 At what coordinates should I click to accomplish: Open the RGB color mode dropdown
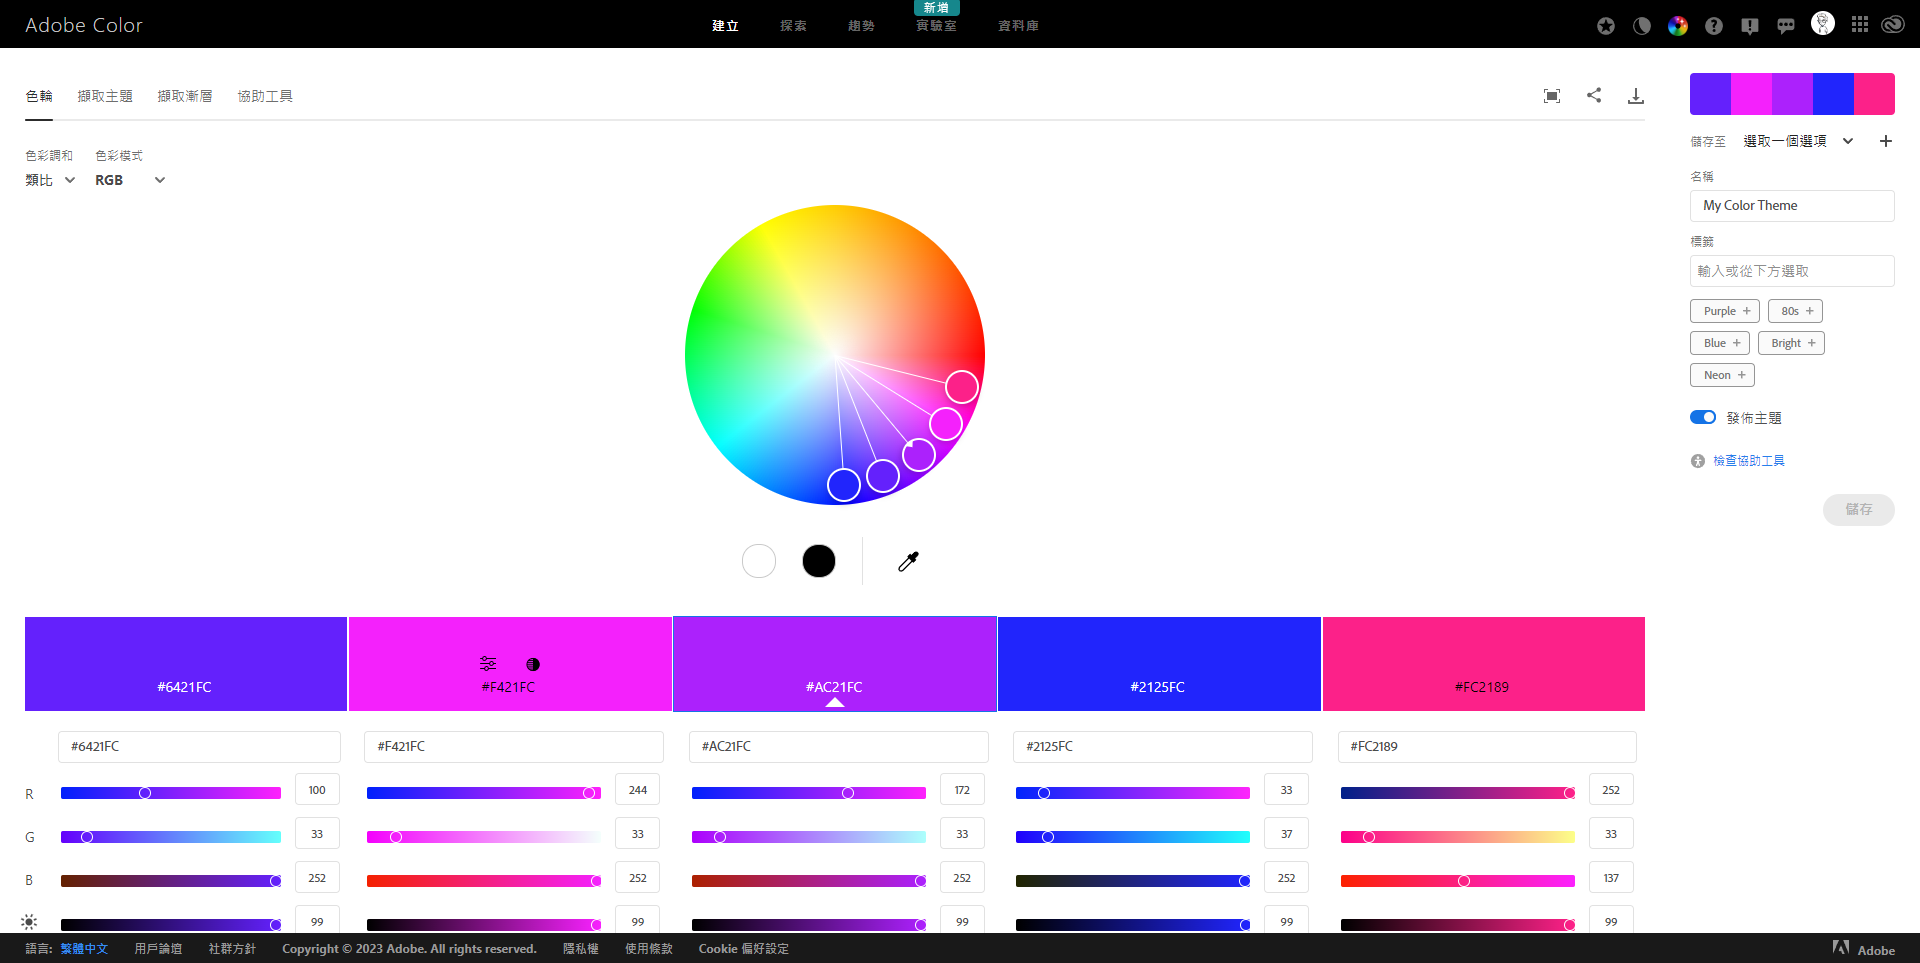[x=130, y=180]
